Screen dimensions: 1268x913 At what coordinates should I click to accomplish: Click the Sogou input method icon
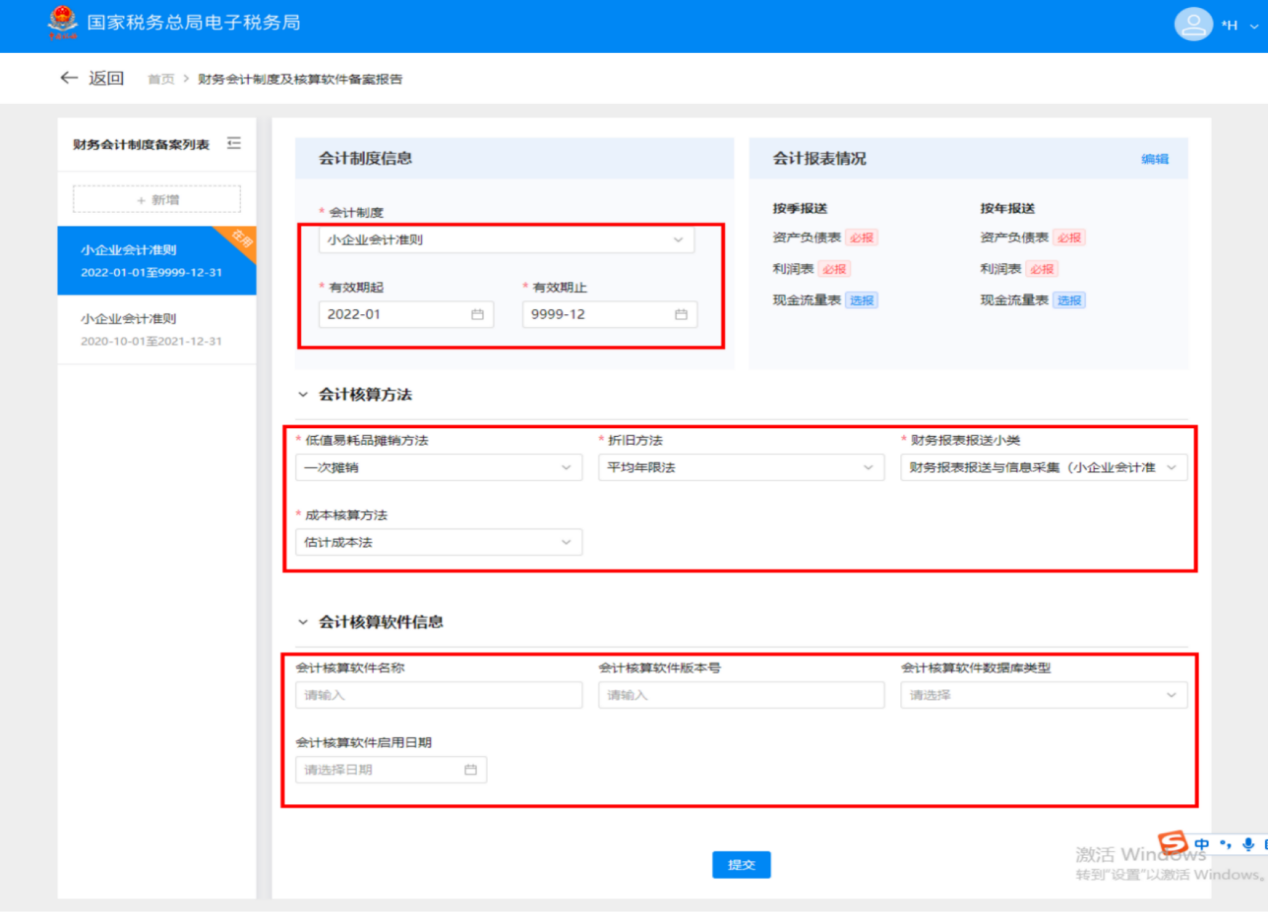point(1171,844)
